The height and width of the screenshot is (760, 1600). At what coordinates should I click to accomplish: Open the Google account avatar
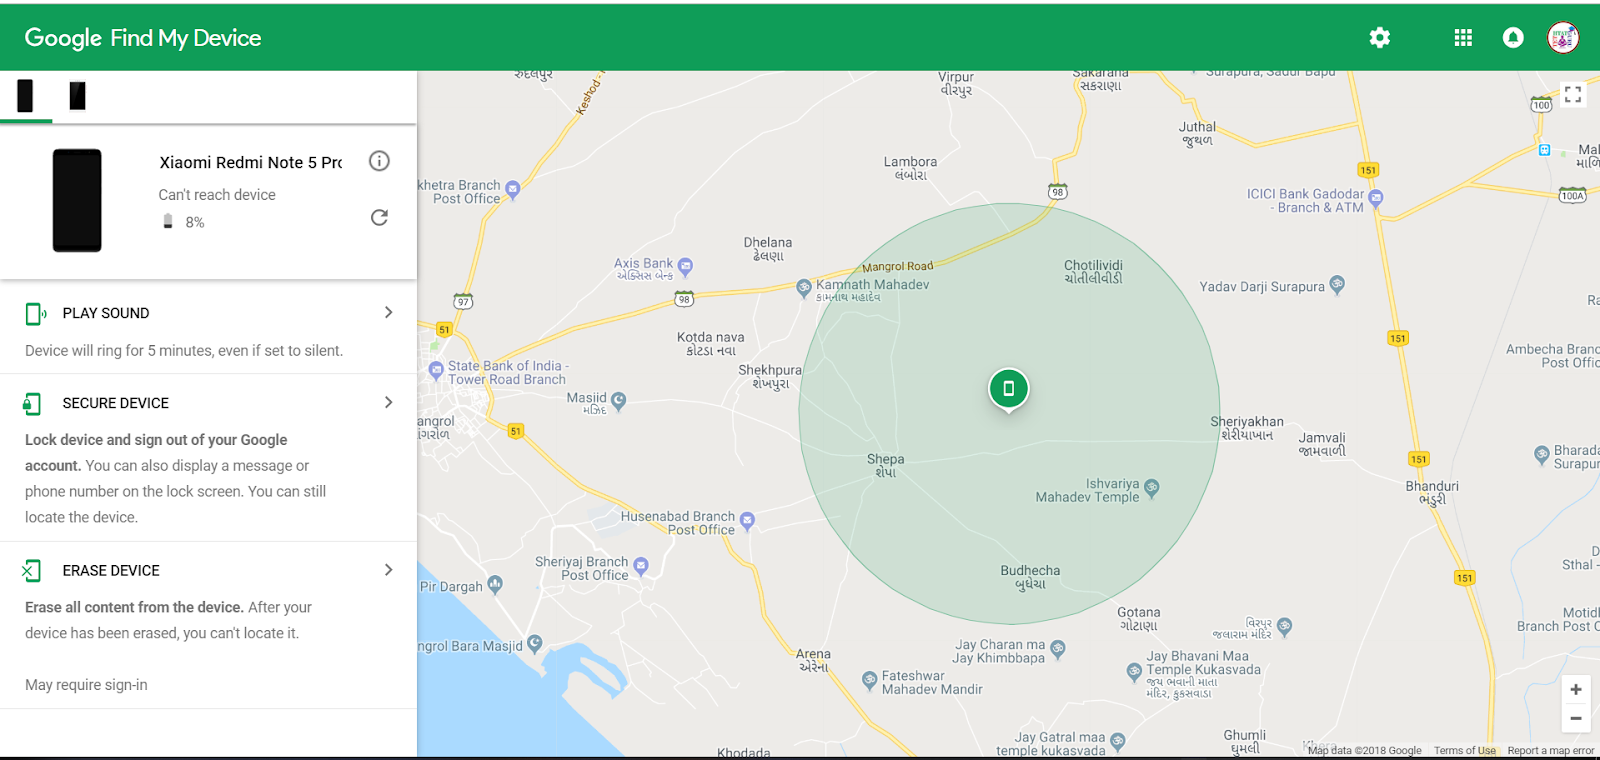tap(1563, 38)
